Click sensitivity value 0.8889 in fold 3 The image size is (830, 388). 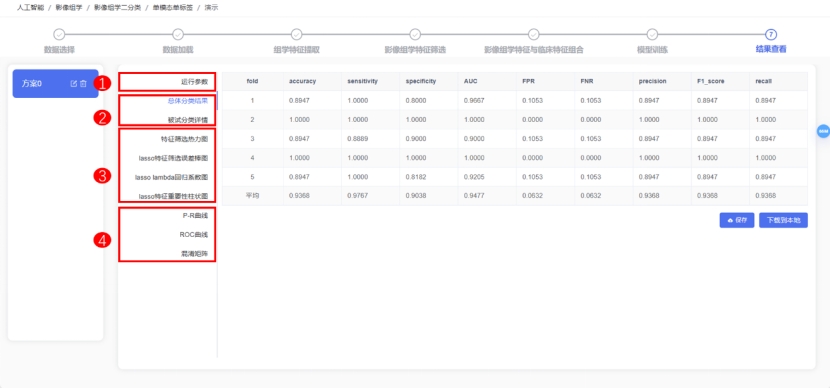(x=357, y=139)
